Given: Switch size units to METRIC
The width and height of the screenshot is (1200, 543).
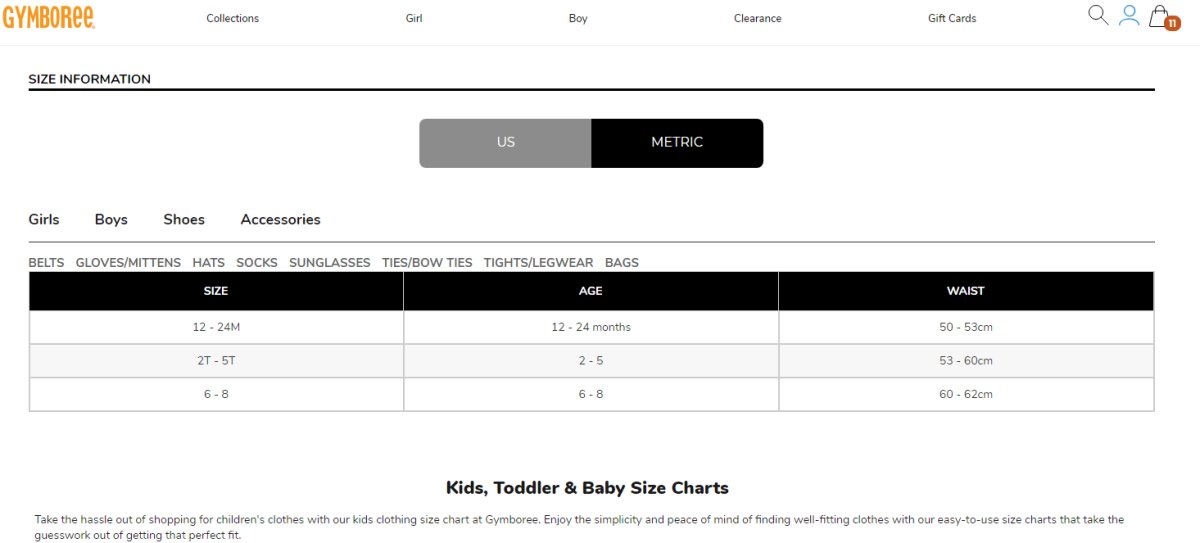Looking at the screenshot, I should (x=677, y=143).
